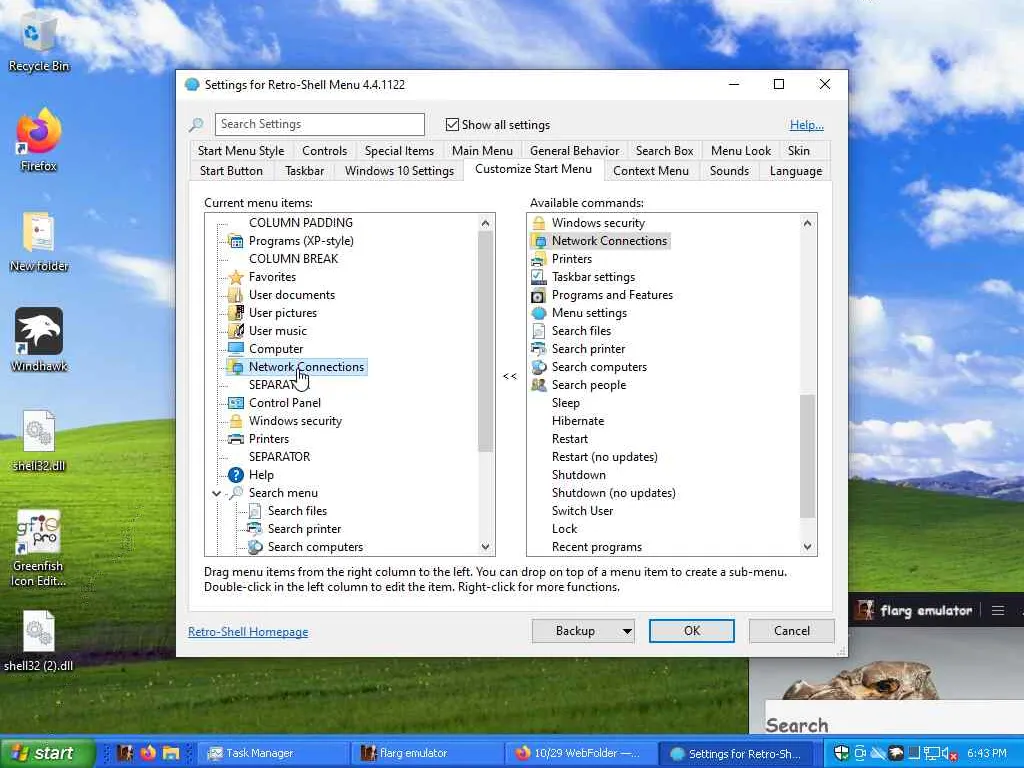This screenshot has height=768, width=1024.
Task: Click the Control Panel icon in the left list
Action: (236, 403)
